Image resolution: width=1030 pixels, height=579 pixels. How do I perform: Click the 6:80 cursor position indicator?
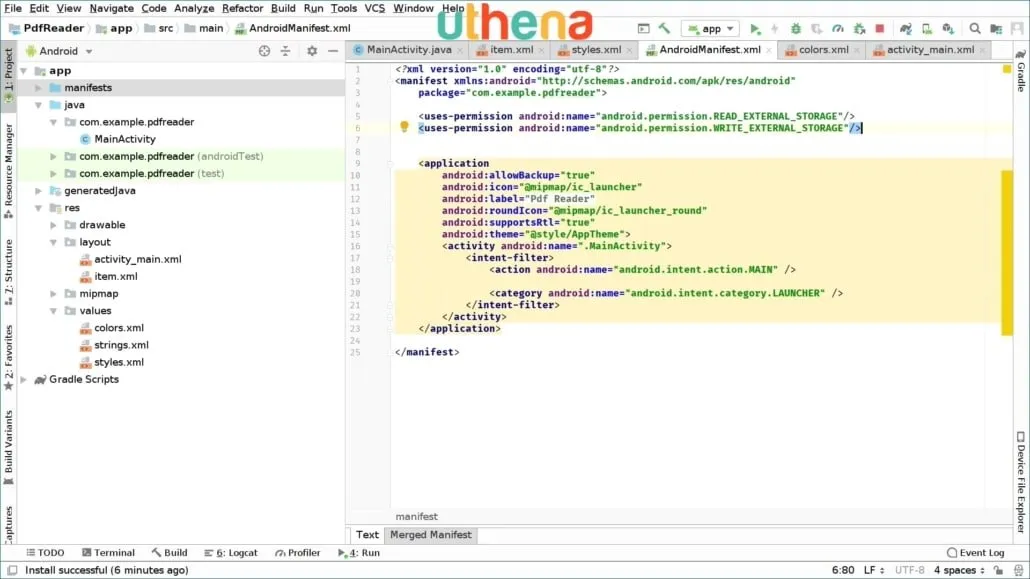point(843,570)
